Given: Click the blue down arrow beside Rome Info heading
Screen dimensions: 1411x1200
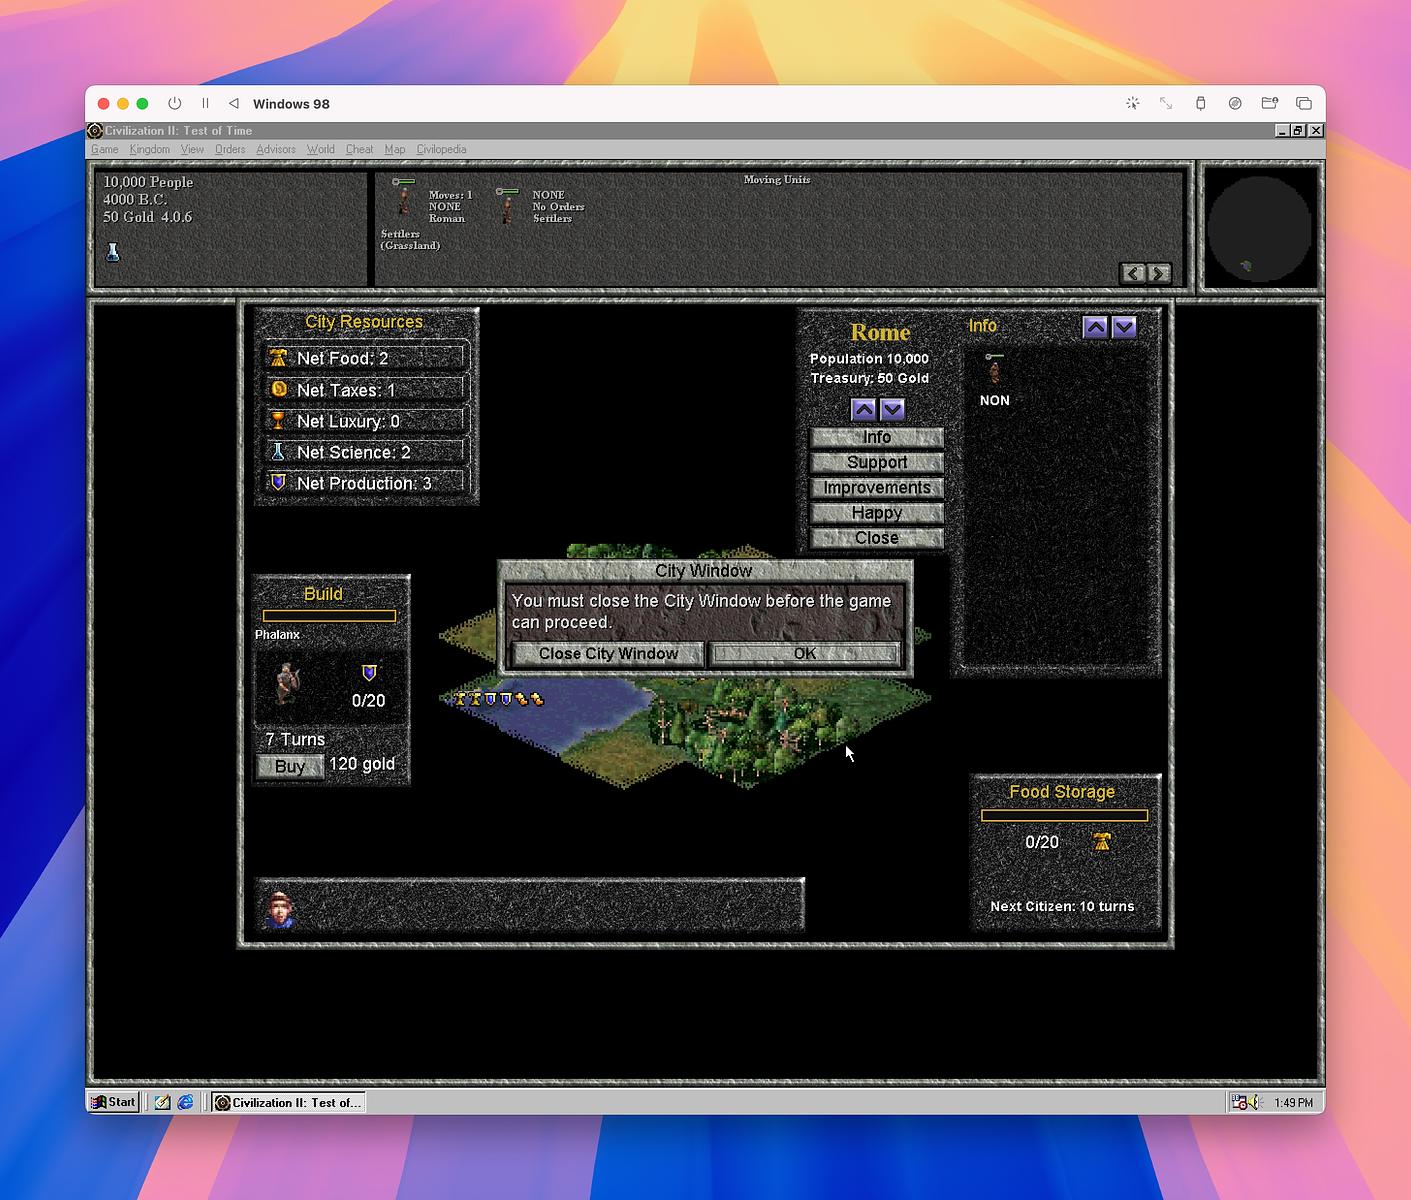Looking at the screenshot, I should (1124, 327).
